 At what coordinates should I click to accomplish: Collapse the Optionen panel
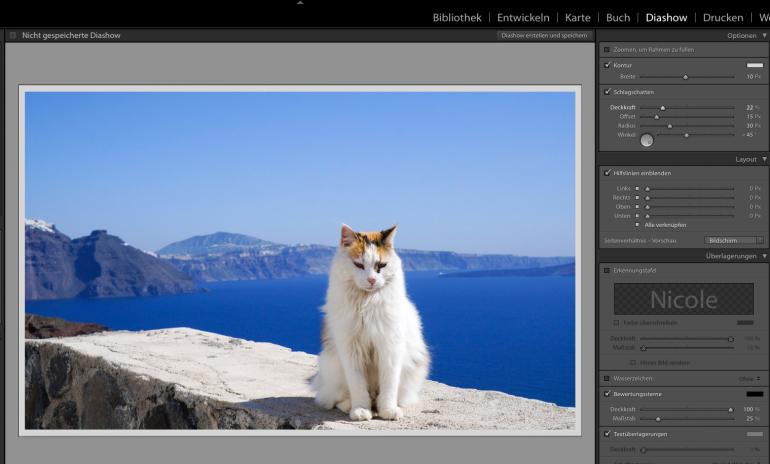[764, 35]
